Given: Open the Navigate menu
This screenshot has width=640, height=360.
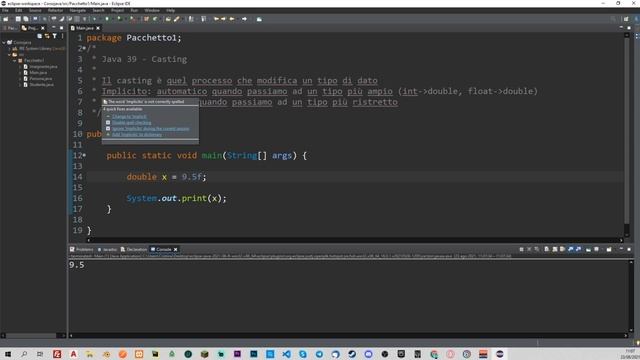Looking at the screenshot, I should pos(78,10).
